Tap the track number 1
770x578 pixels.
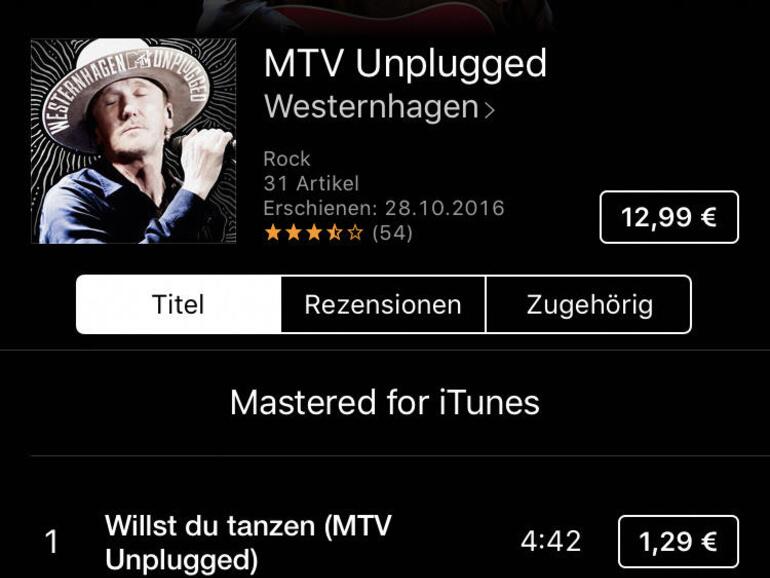point(51,543)
